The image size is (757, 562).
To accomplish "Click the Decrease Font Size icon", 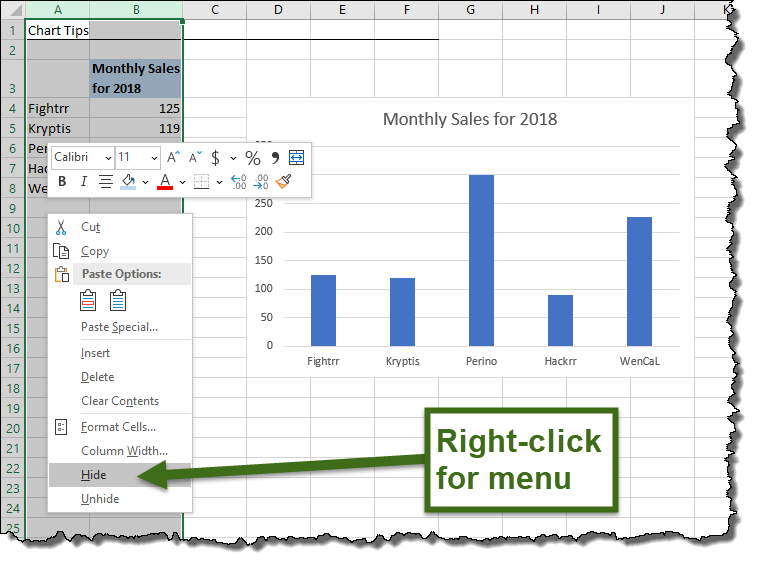I will [196, 158].
